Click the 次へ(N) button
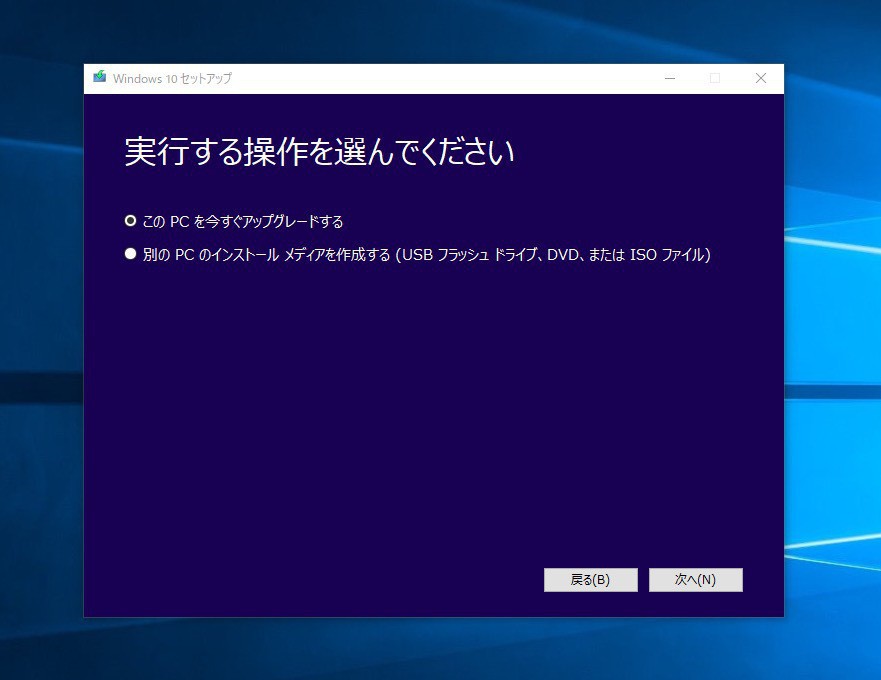 pos(696,579)
